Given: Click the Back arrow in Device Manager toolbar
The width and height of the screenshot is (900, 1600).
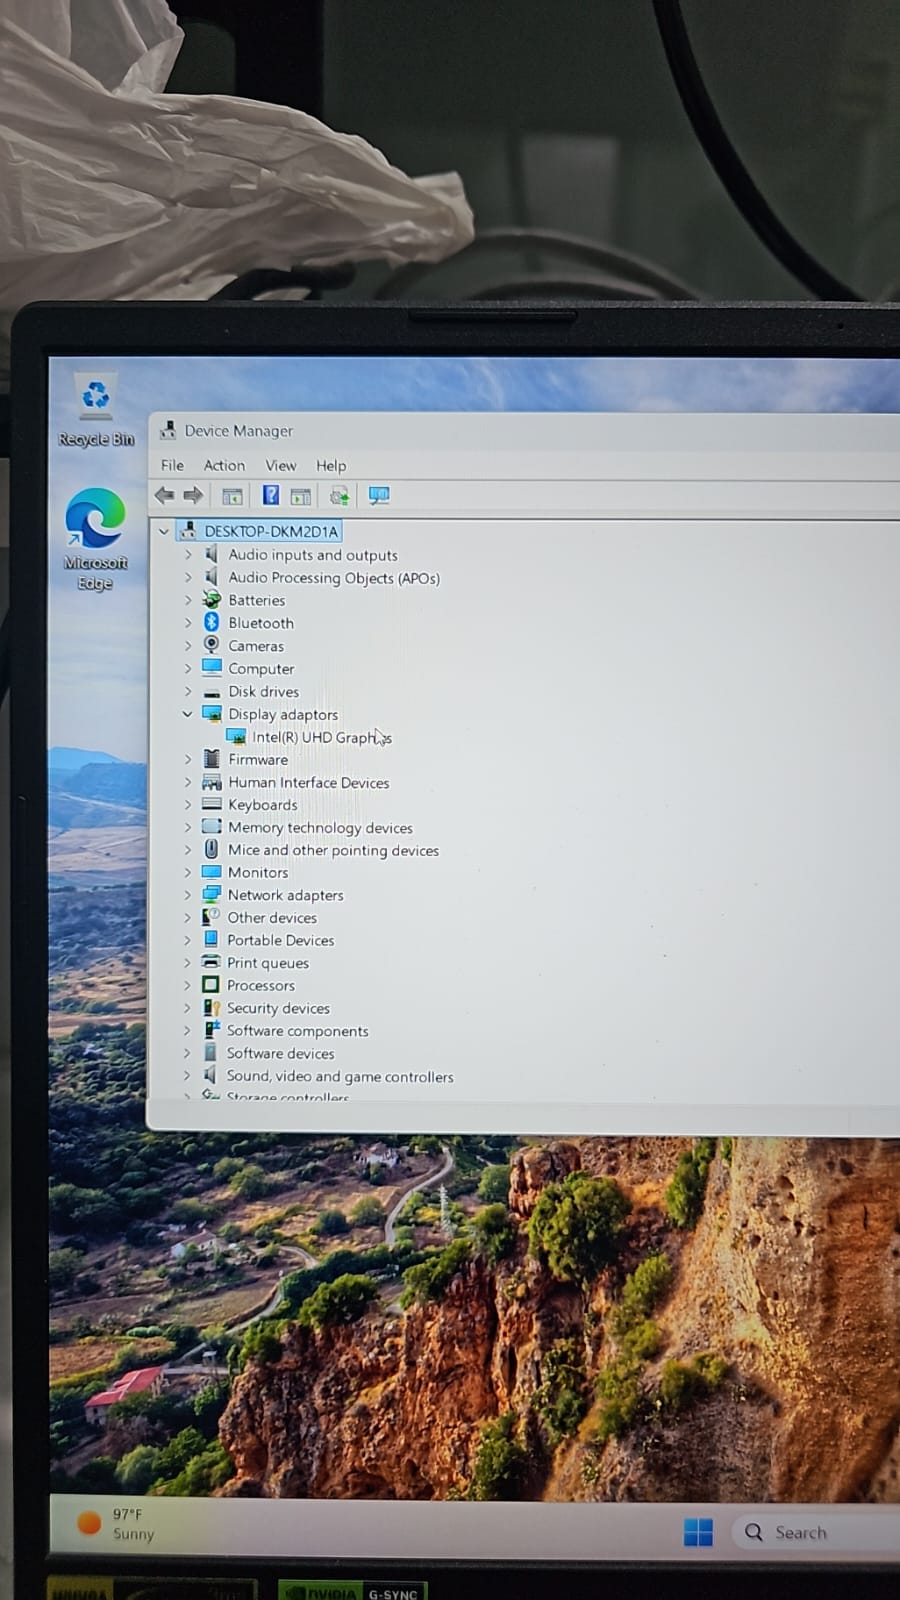Looking at the screenshot, I should coord(165,495).
